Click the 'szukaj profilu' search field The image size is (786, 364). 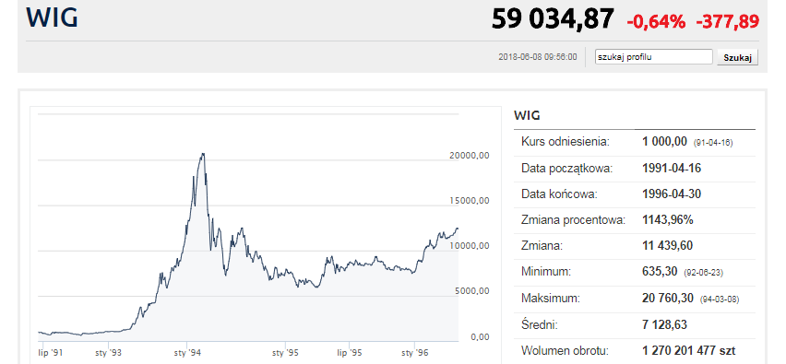[x=653, y=57]
